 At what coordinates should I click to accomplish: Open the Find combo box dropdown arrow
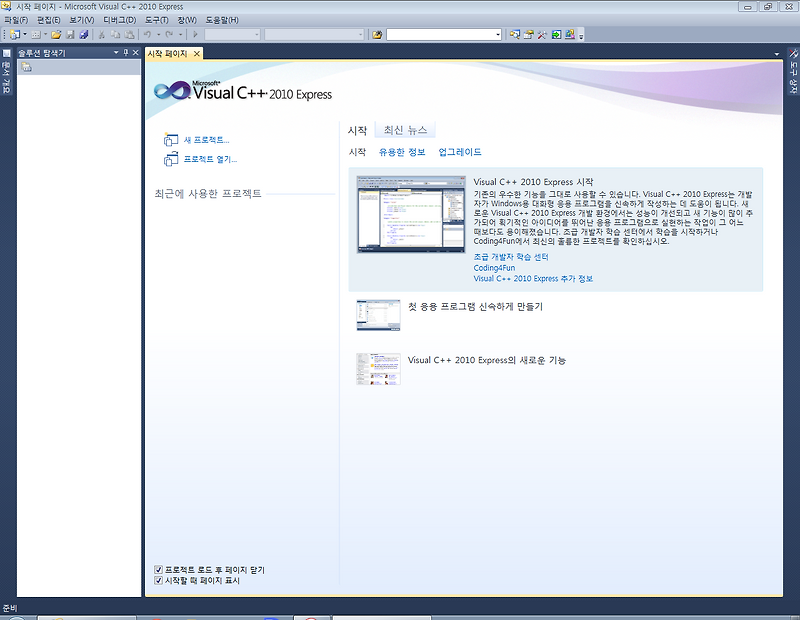(498, 35)
